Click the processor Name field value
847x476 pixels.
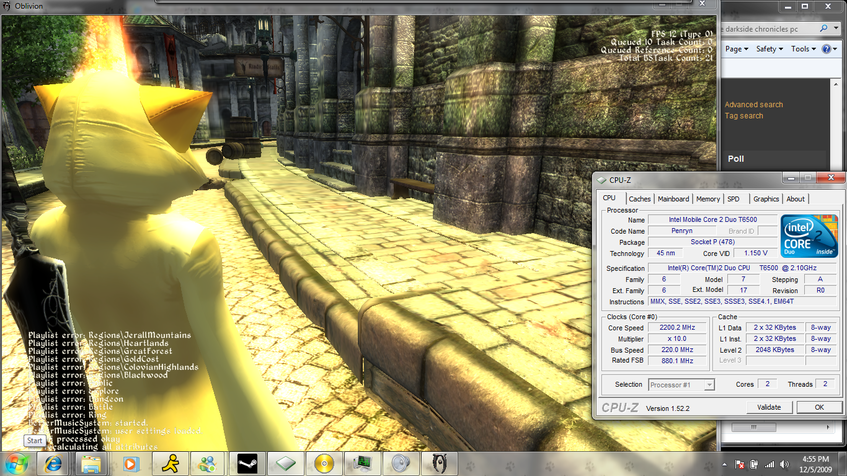pos(712,219)
